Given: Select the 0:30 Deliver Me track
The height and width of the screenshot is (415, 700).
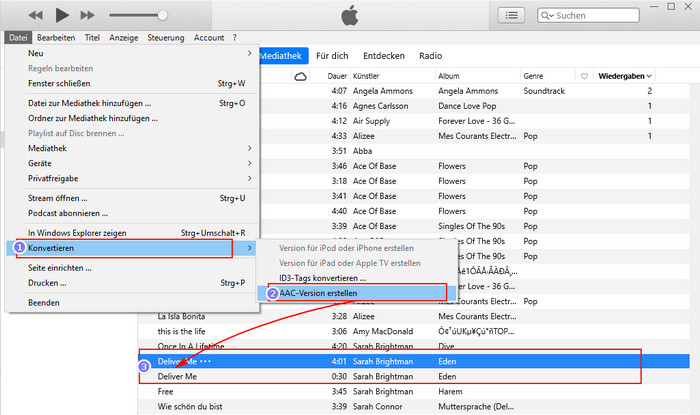Looking at the screenshot, I should point(413,377).
